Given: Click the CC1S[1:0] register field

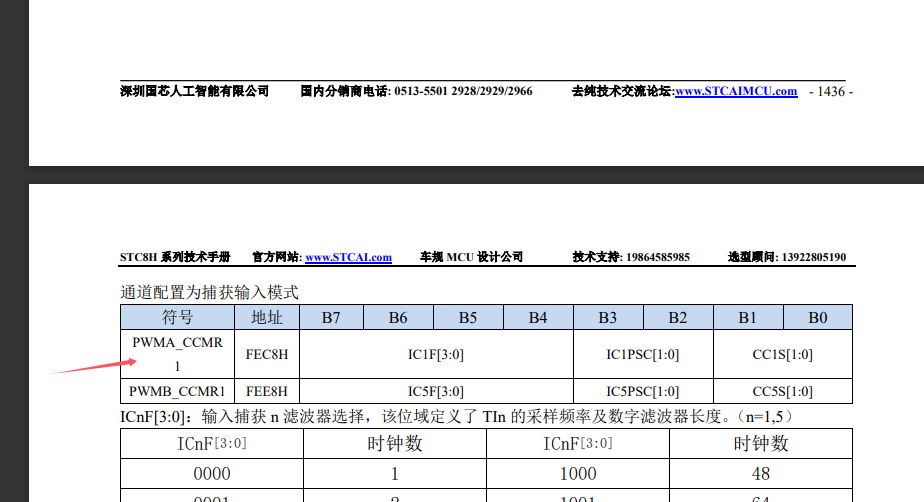Looking at the screenshot, I should coord(783,354).
